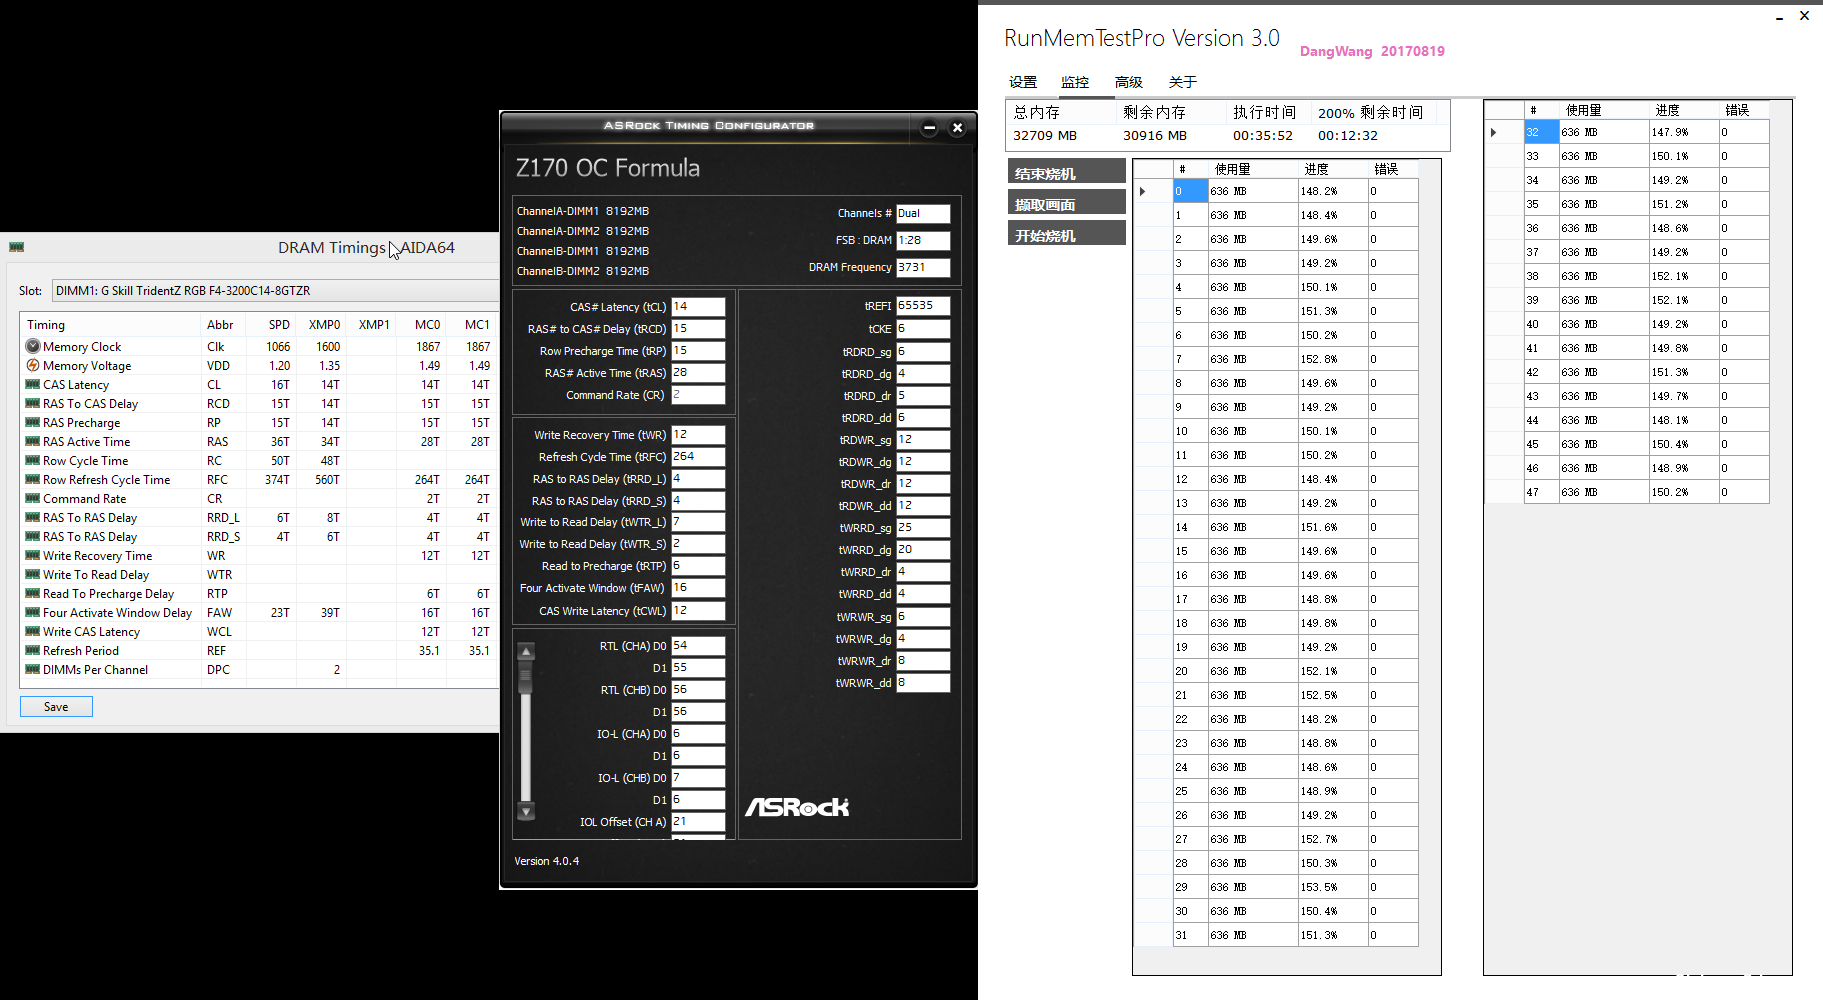Viewport: 1823px width, 1000px height.
Task: Click the RTL (CHA) D0 field
Action: click(x=698, y=646)
